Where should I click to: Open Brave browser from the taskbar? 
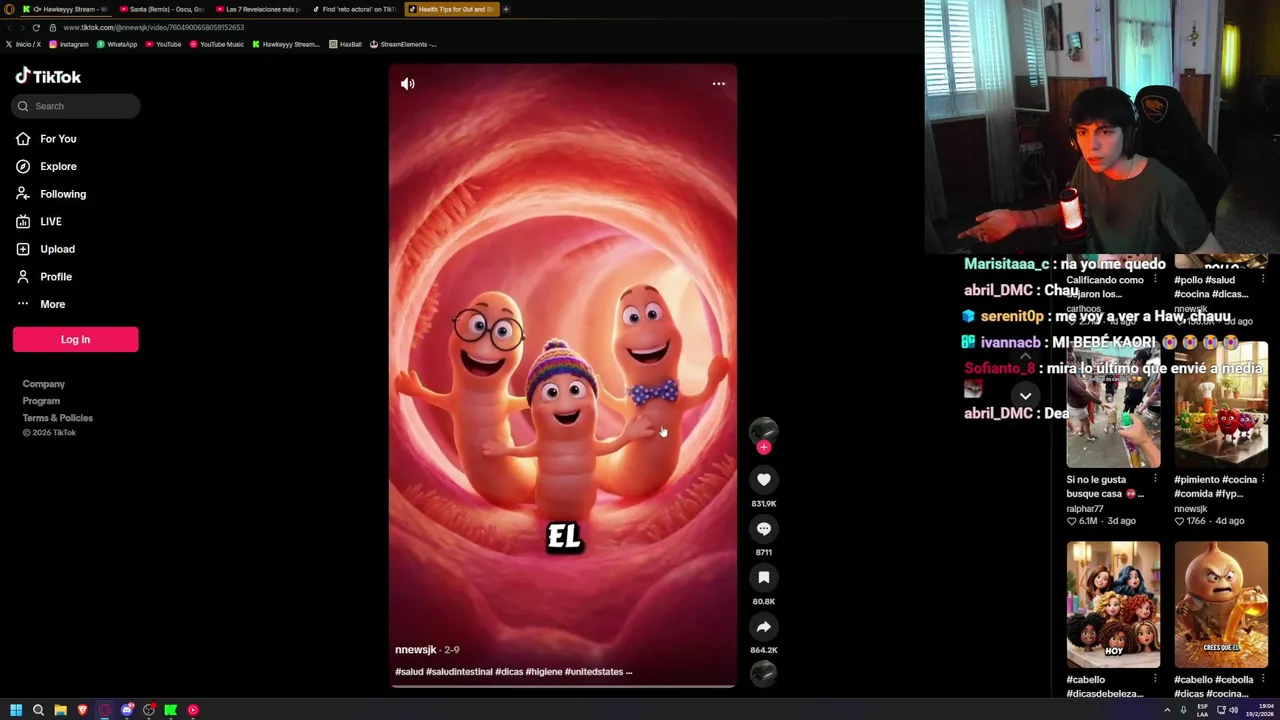click(82, 710)
